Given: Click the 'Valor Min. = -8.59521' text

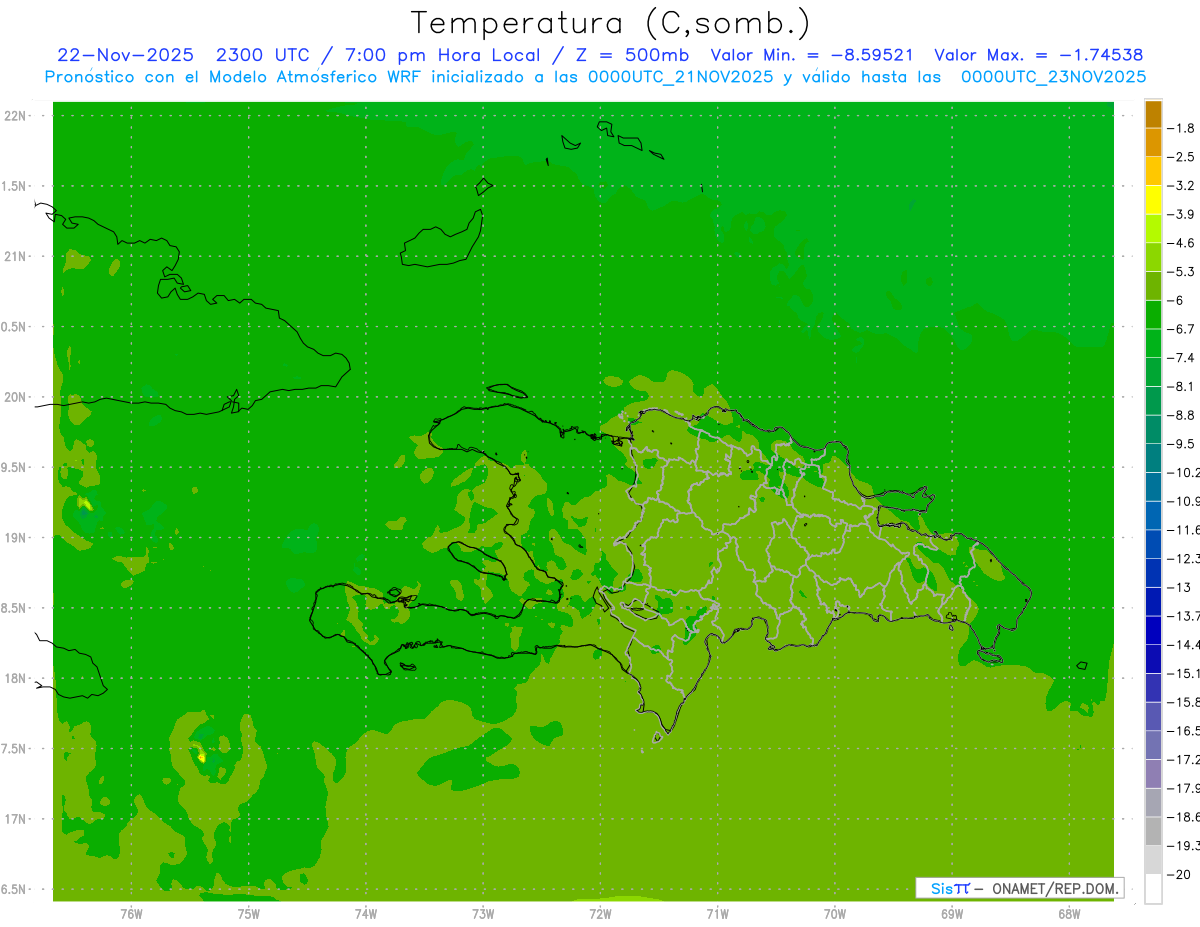Looking at the screenshot, I should (x=811, y=55).
